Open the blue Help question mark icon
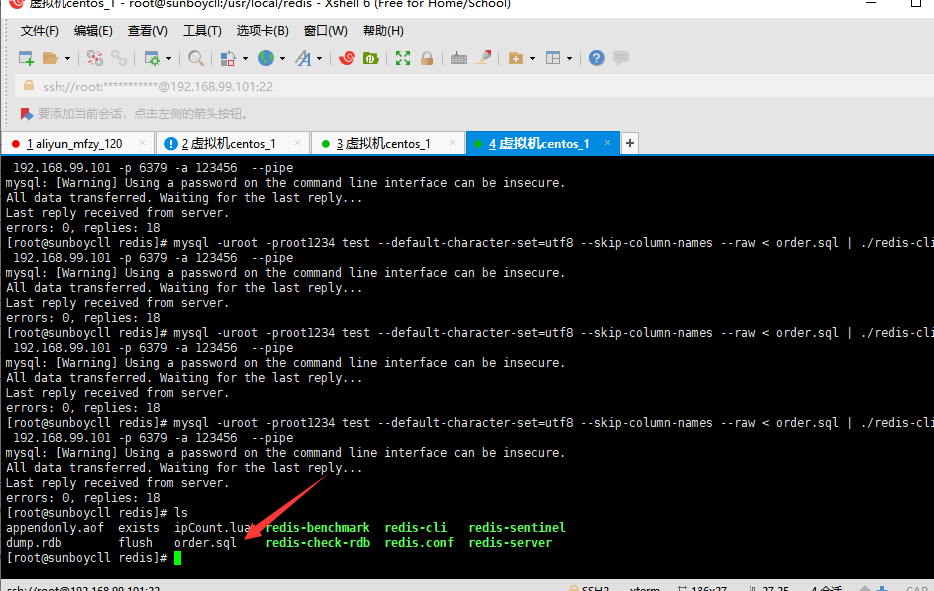 [596, 58]
